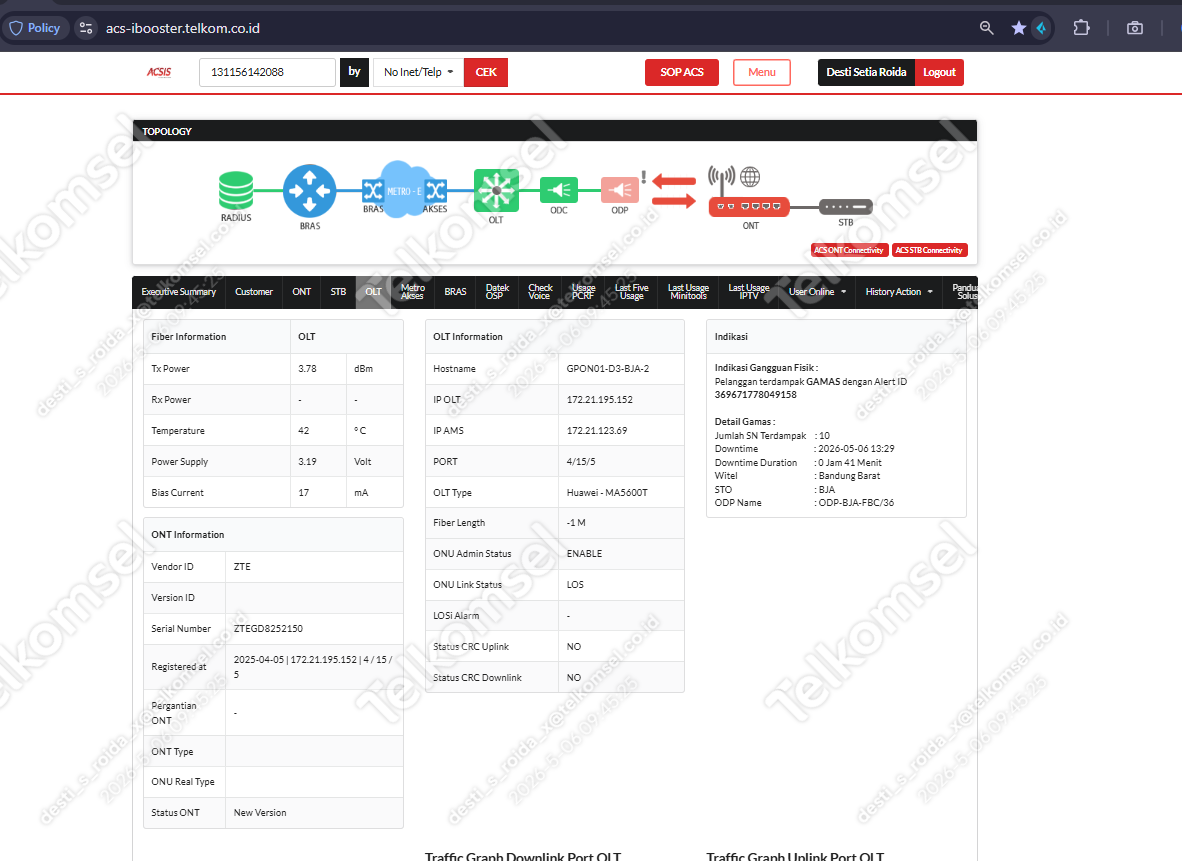
Task: Click PORT value 4/15/5
Action: tap(581, 461)
